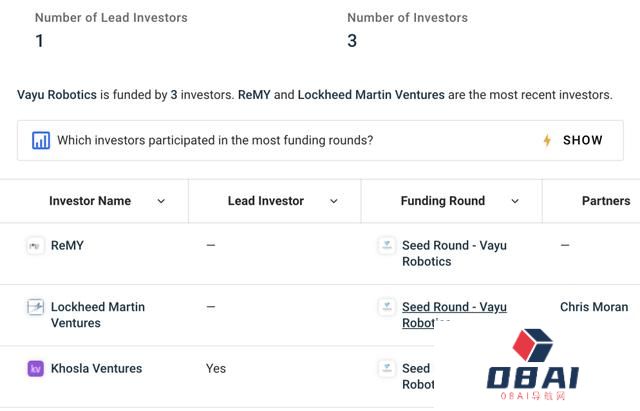The height and width of the screenshot is (411, 640).
Task: Click the ReMY investor logo icon
Action: click(35, 246)
